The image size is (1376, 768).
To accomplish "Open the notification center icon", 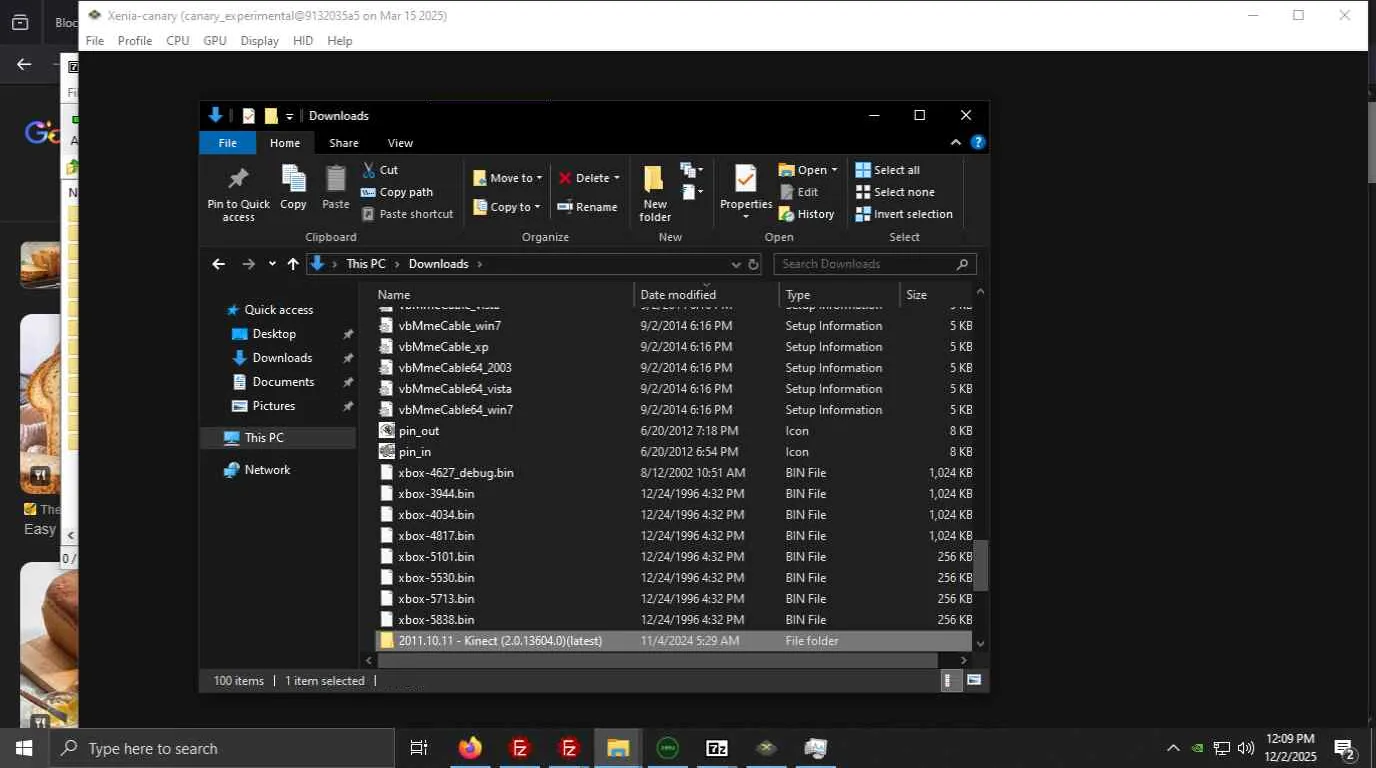I will coord(1345,748).
